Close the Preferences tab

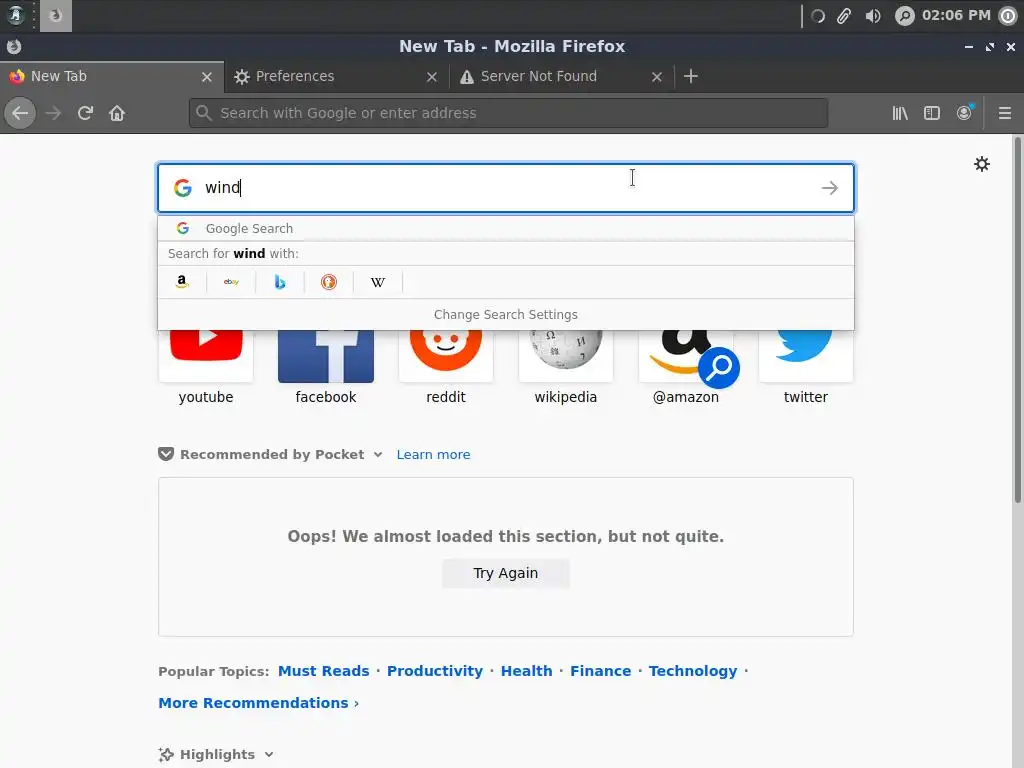coord(432,77)
